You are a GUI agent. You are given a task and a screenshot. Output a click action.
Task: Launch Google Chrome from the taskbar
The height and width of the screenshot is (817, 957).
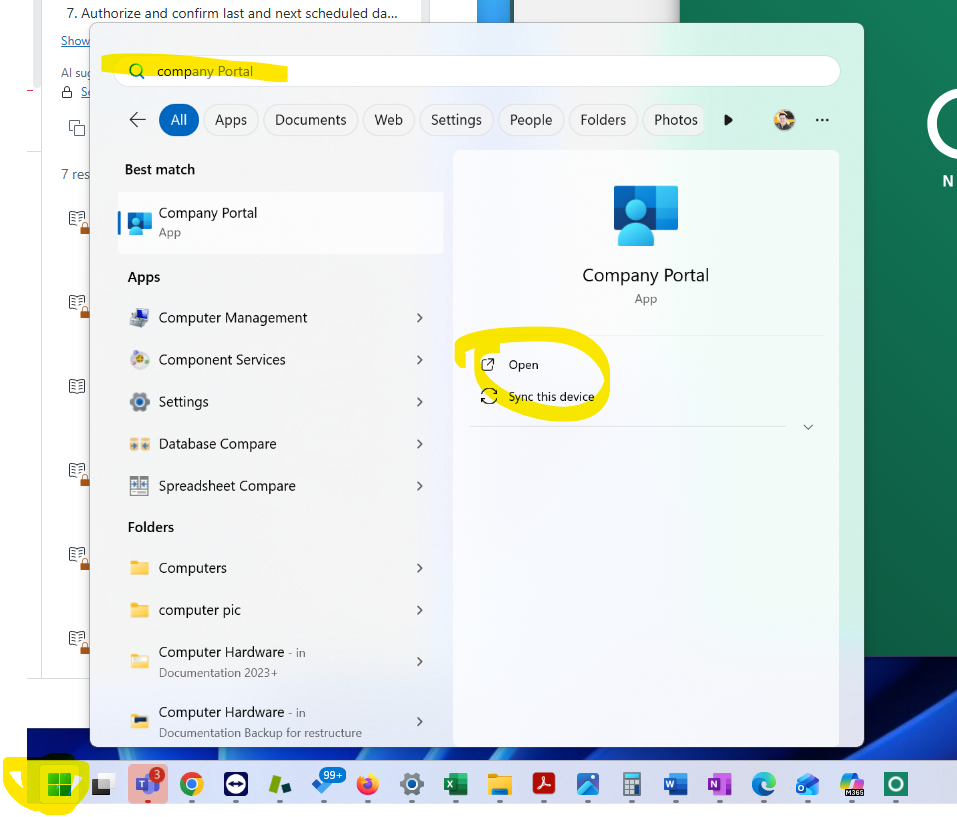[x=191, y=785]
